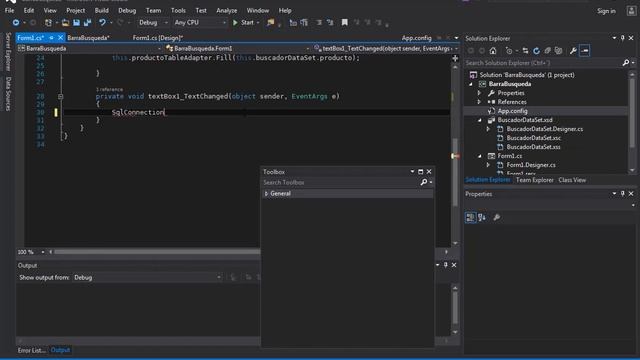The width and height of the screenshot is (640, 360).
Task: Switch to Form1.cs [Design]* tab
Action: (158, 38)
